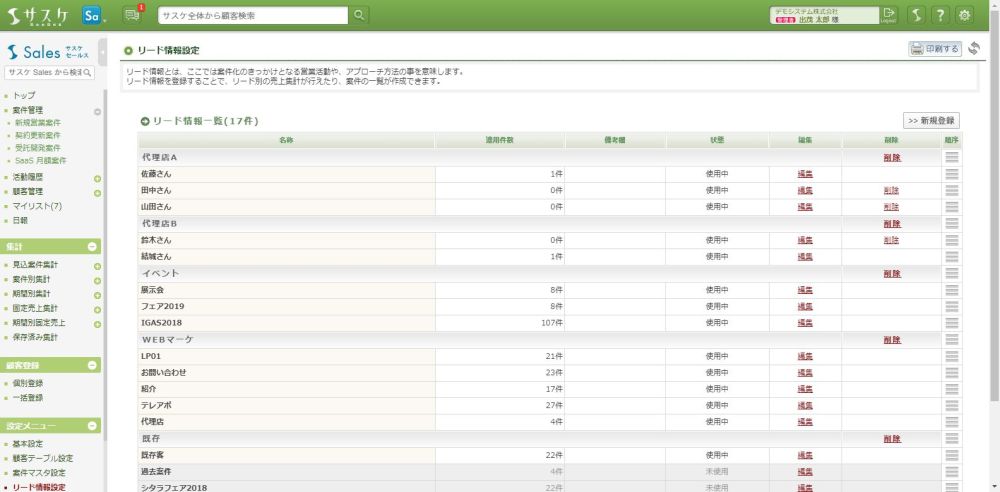Expand 見込案件集計 with its plus icon
This screenshot has height=492, width=1000.
coord(97,266)
